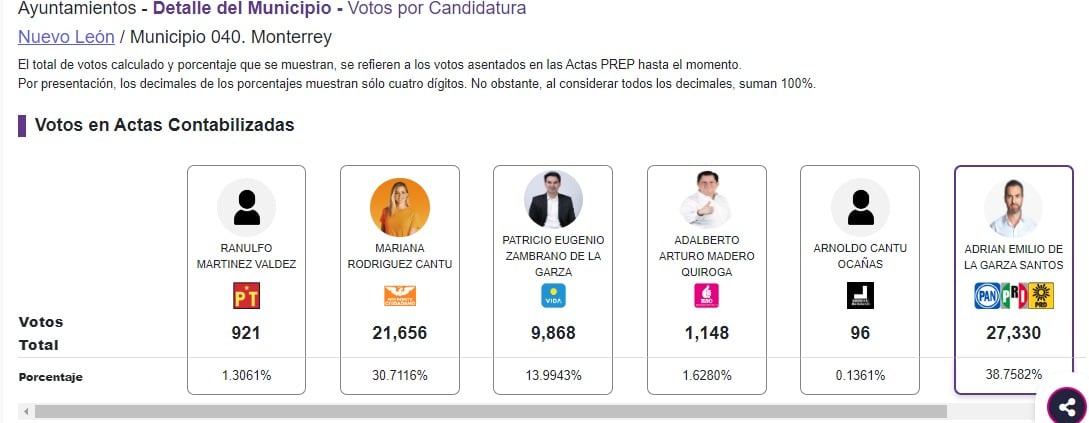This screenshot has width=1089, height=423.
Task: Click the blue VIDA party logo
Action: pyautogui.click(x=553, y=296)
